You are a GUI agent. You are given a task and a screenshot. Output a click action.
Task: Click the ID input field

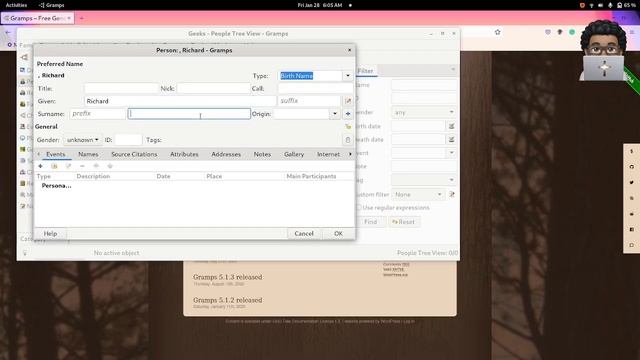128,140
